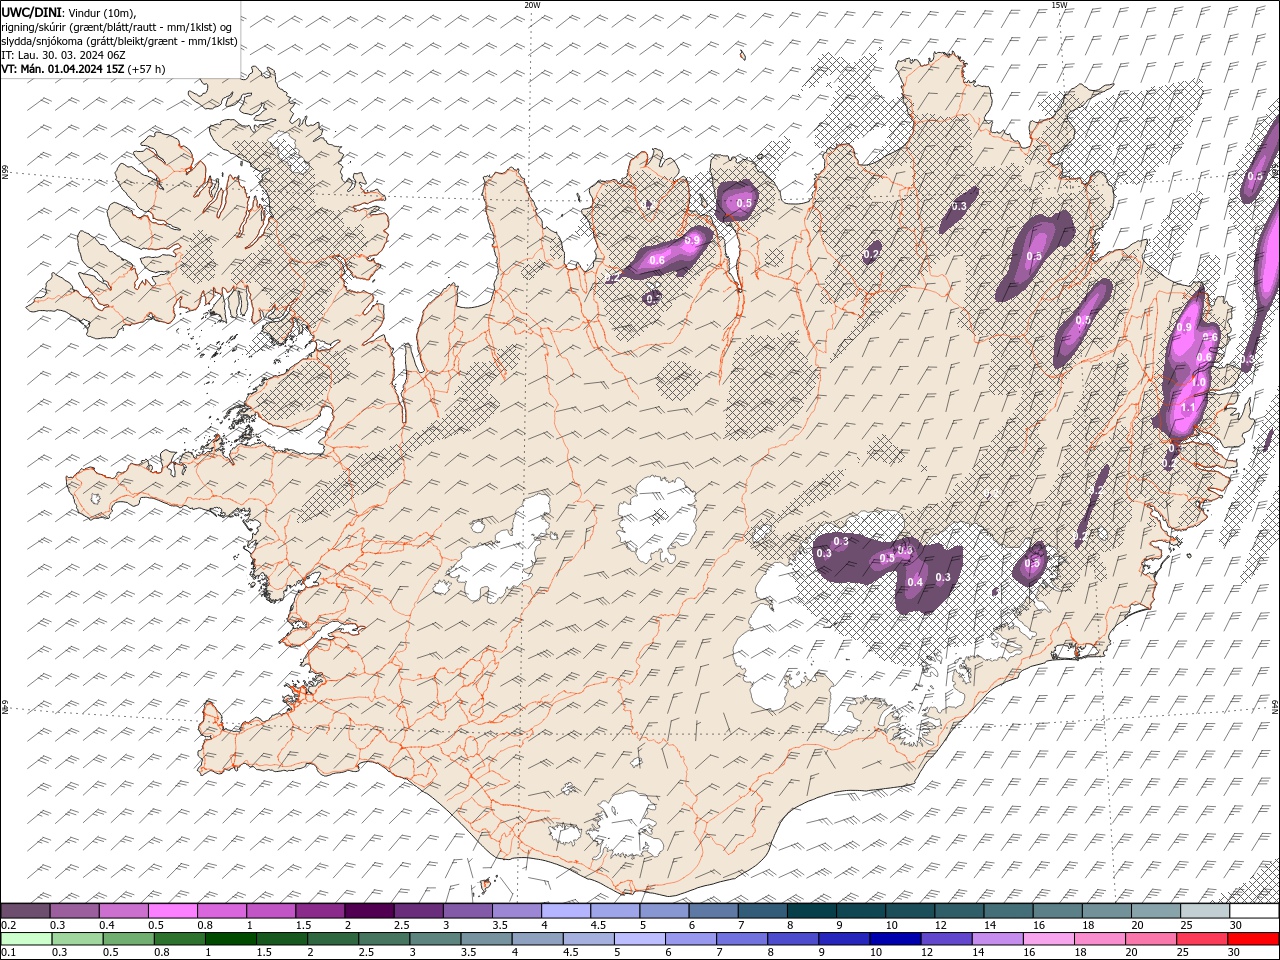Viewport: 1280px width, 960px height.
Task: Select the upper scale swatch from 0.4 to 0.5
Action: tap(124, 911)
